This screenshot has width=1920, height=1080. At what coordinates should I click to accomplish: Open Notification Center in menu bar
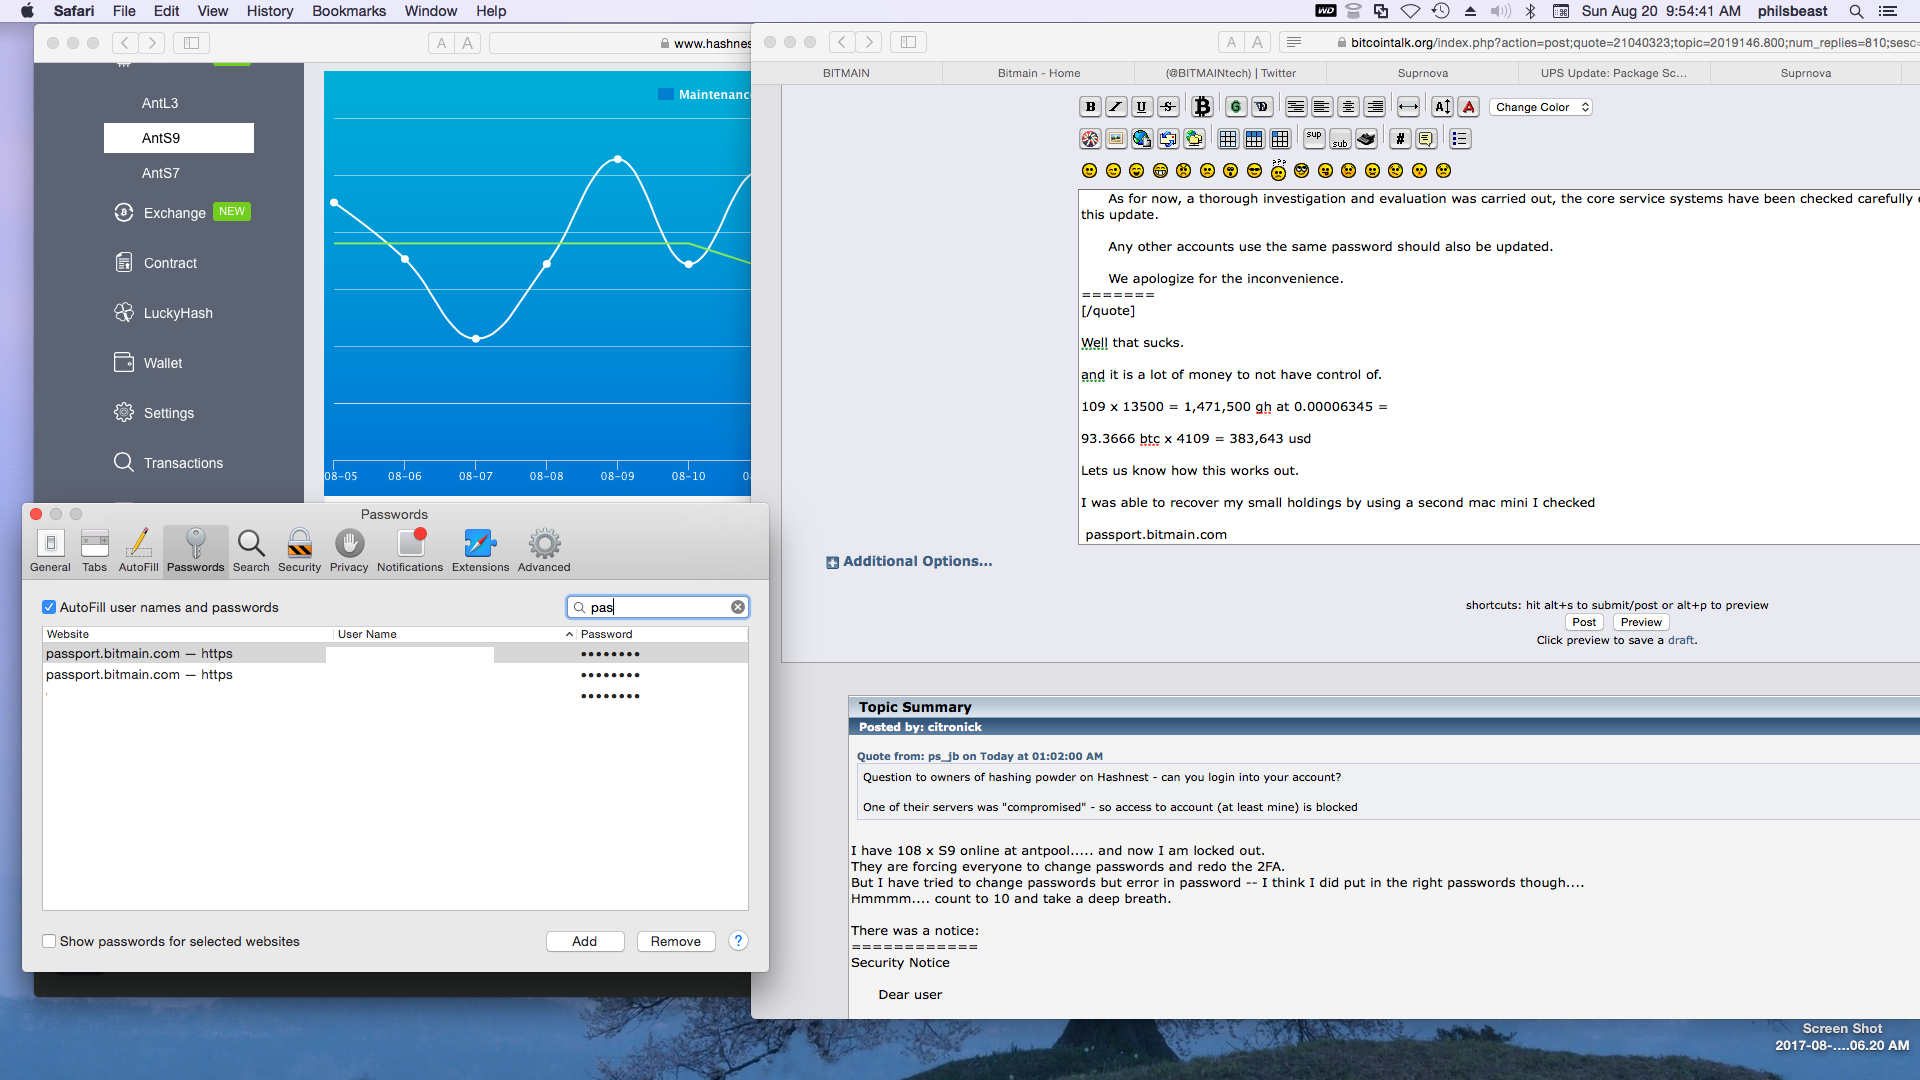(x=1888, y=11)
